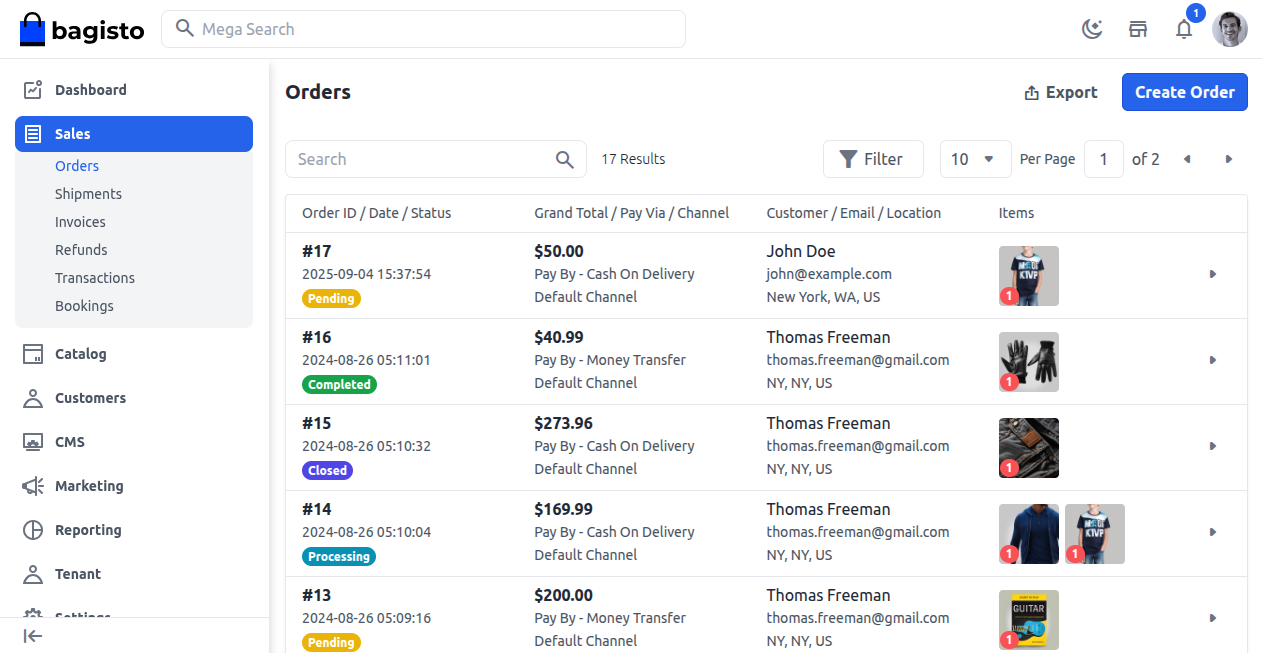This screenshot has width=1262, height=653.
Task: Go to the CMS section
Action: click(x=70, y=442)
